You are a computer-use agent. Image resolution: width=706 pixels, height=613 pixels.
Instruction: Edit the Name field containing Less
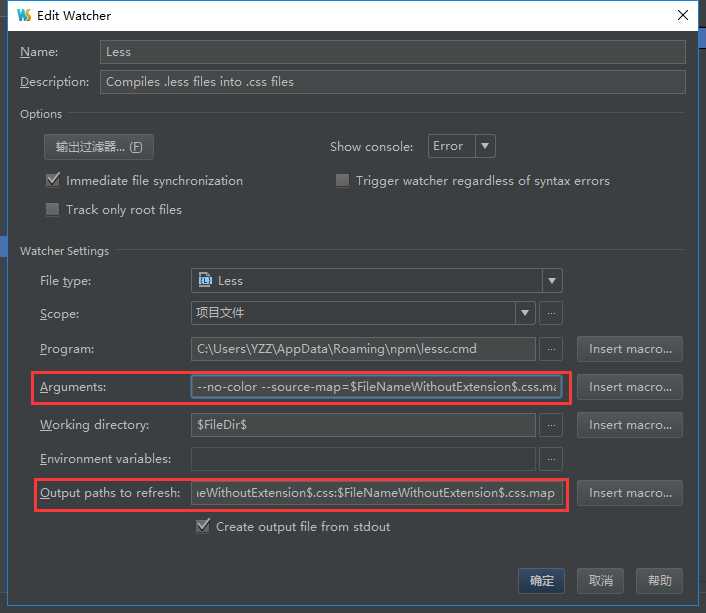[x=393, y=52]
